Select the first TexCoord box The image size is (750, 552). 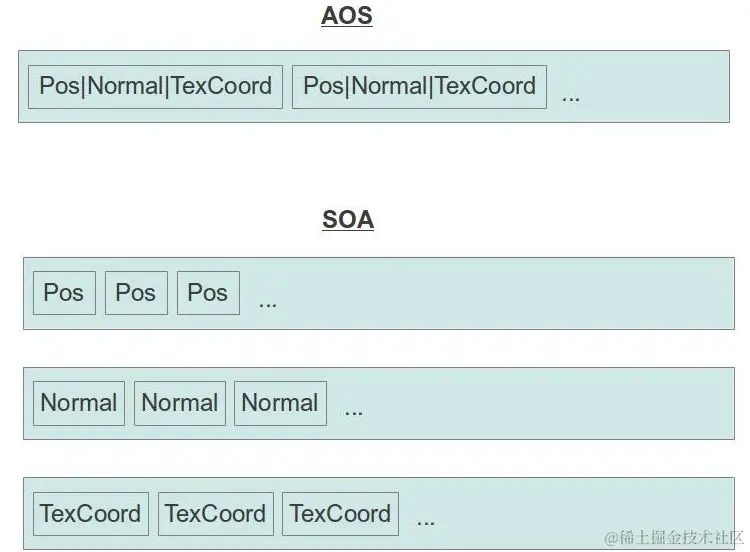click(91, 514)
